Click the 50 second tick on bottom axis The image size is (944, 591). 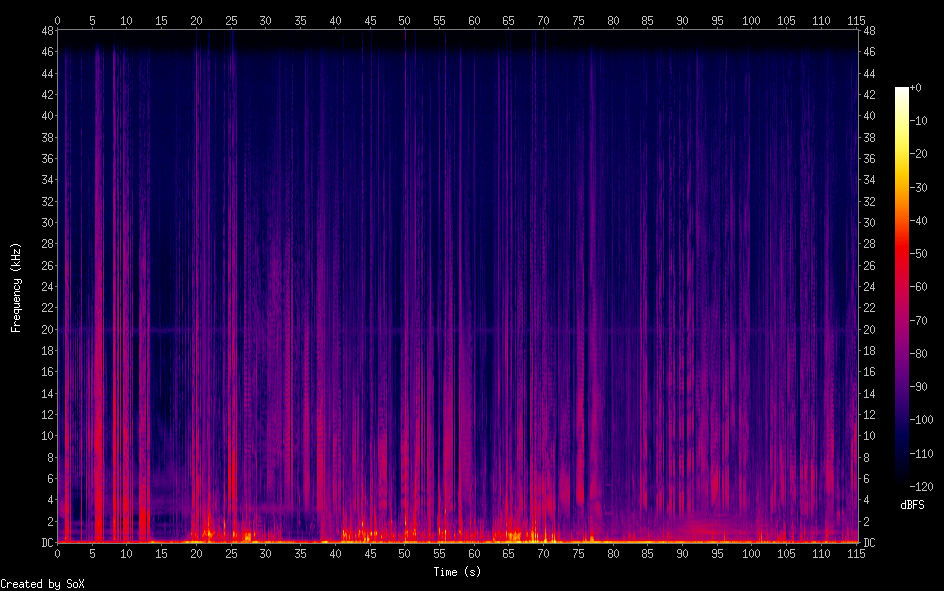pyautogui.click(x=404, y=553)
